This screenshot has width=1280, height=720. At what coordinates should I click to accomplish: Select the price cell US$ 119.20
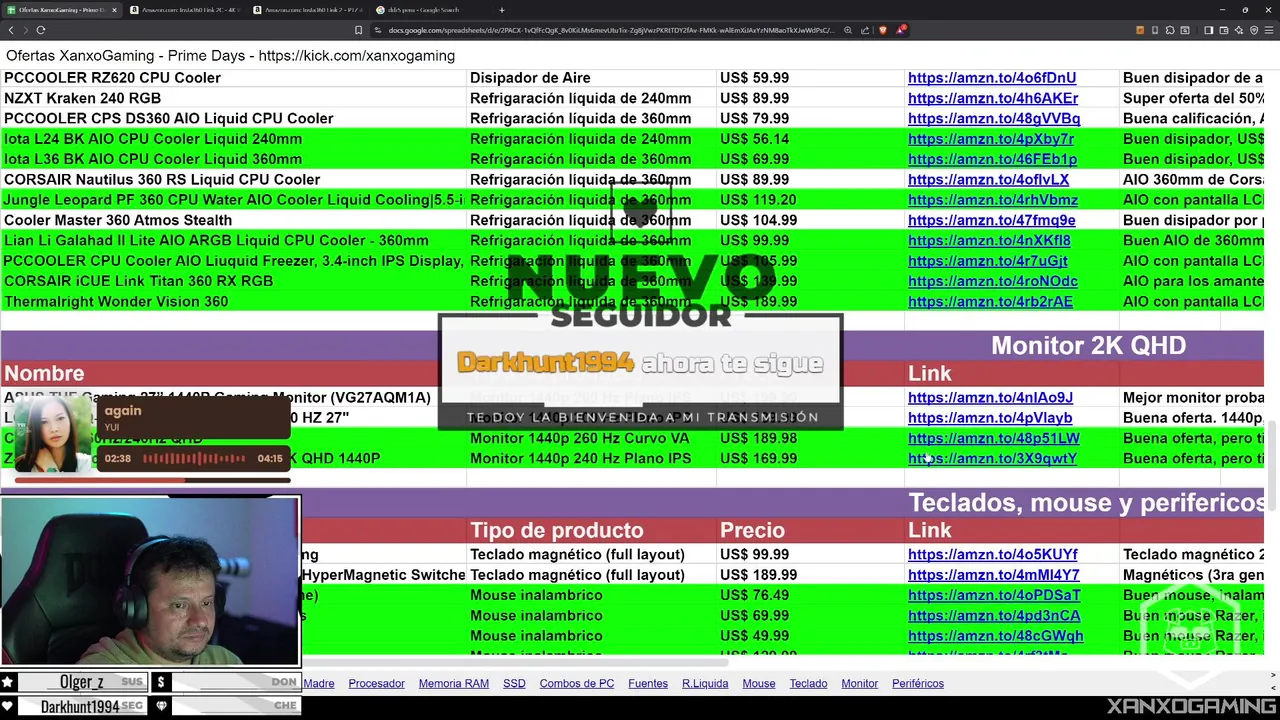click(x=810, y=200)
